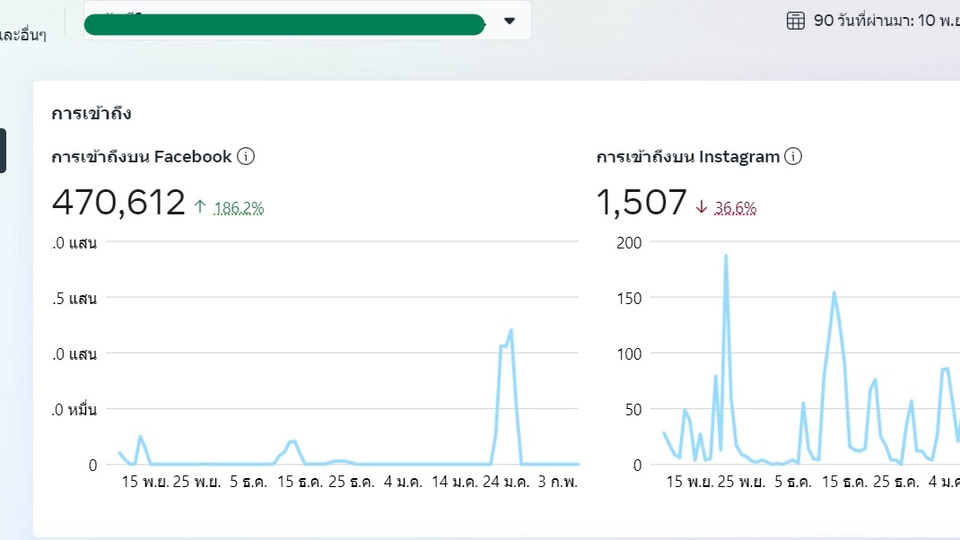The image size is (960, 540).
Task: Select the Facebook reach total 470,612
Action: pyautogui.click(x=118, y=203)
